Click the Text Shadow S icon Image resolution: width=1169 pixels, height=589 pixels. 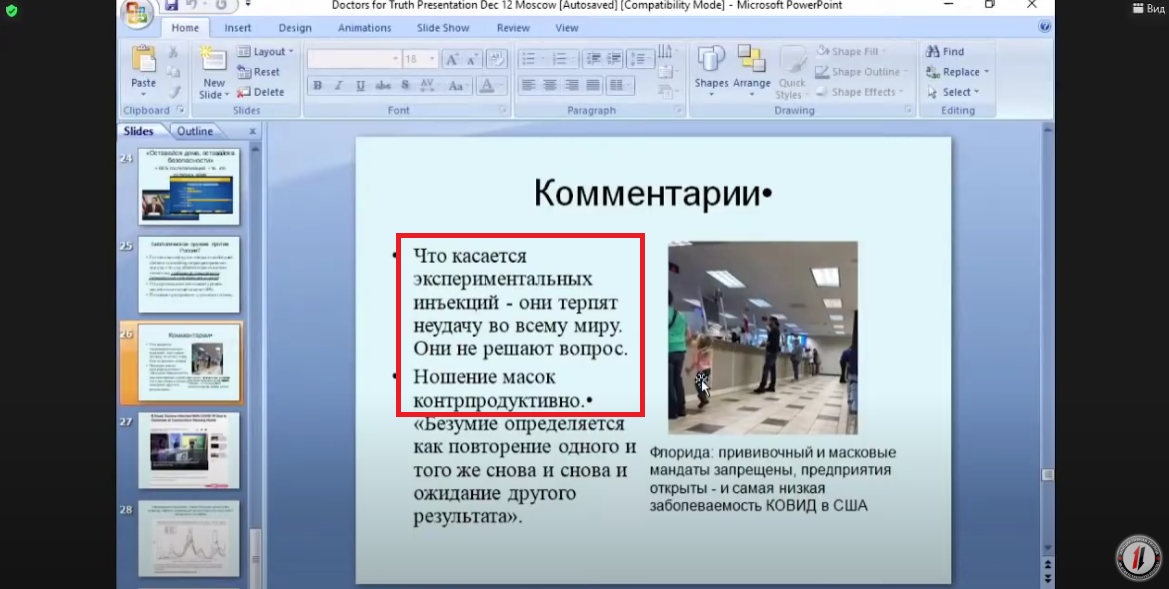click(405, 86)
